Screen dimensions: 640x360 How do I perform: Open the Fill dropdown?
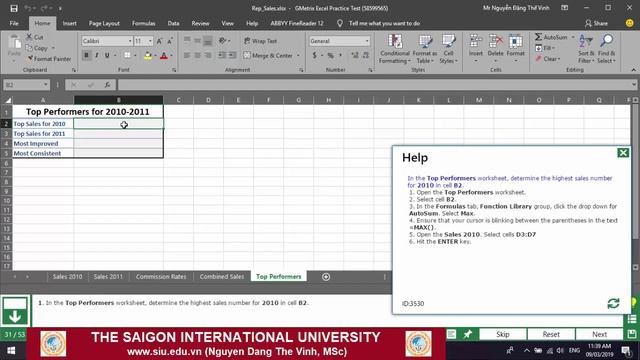[545, 48]
